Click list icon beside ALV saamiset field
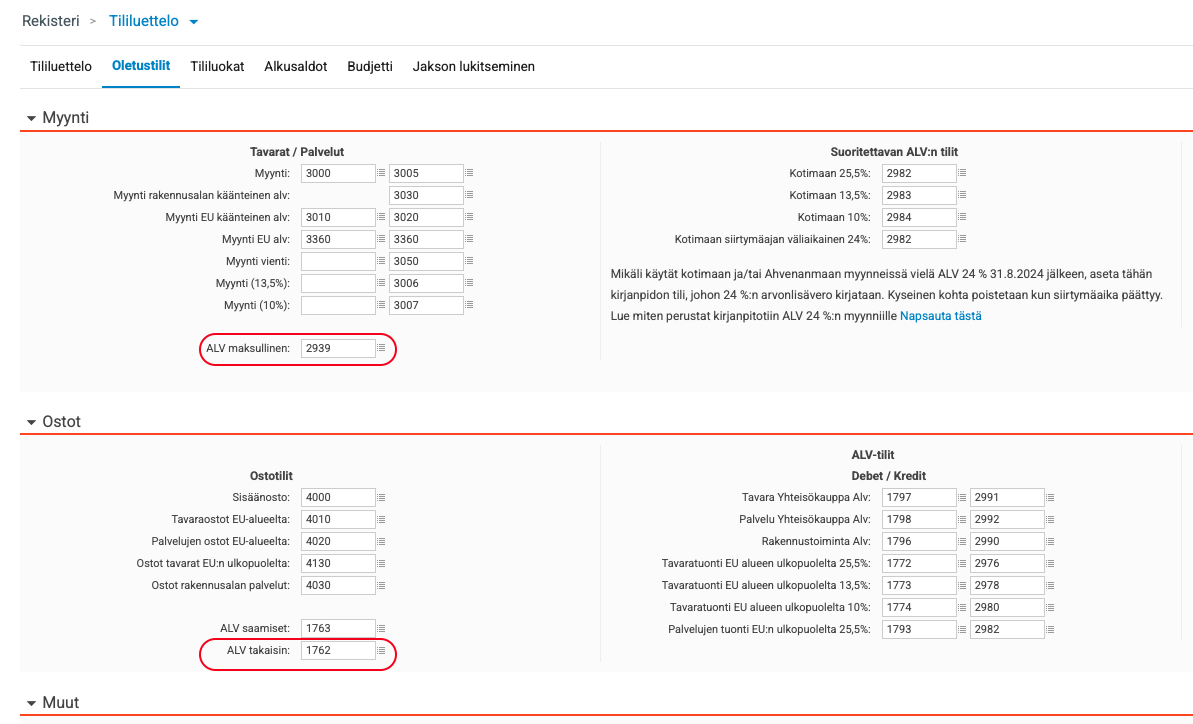 pos(381,628)
